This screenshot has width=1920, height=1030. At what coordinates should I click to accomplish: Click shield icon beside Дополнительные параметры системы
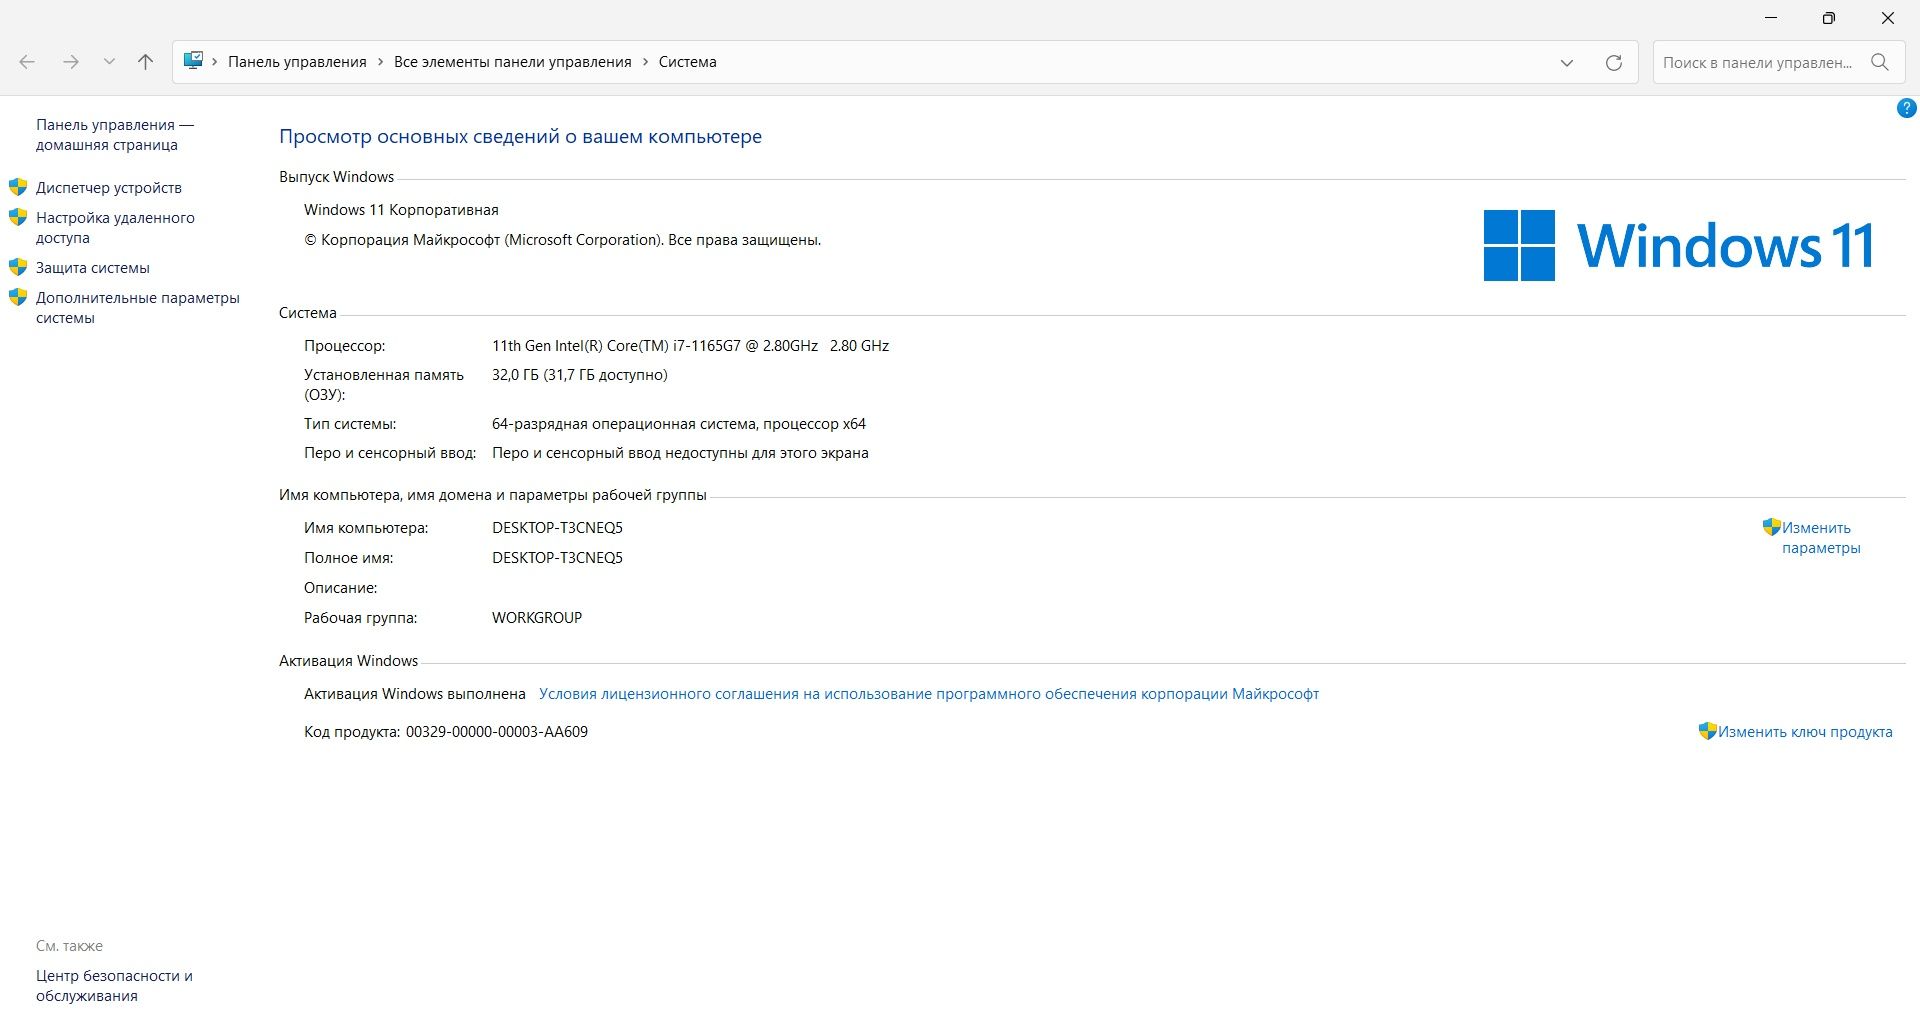[x=18, y=297]
